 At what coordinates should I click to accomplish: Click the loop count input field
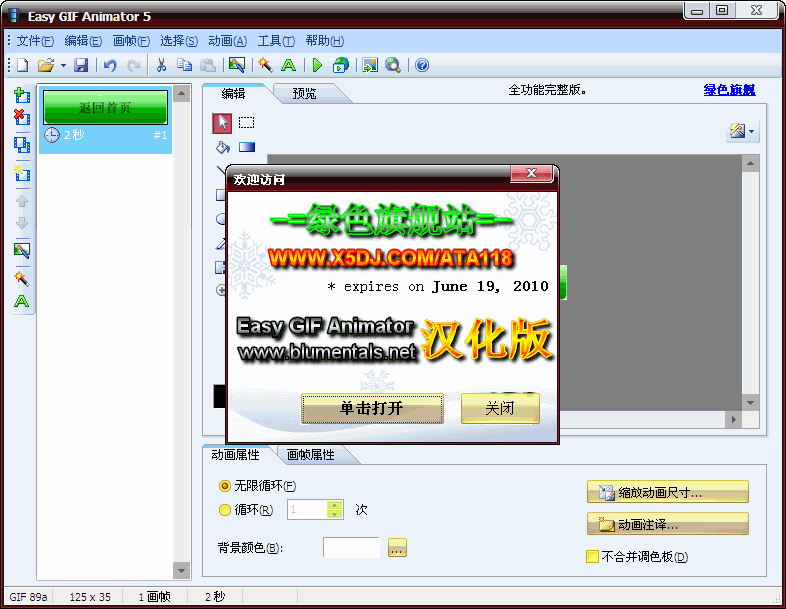click(307, 510)
